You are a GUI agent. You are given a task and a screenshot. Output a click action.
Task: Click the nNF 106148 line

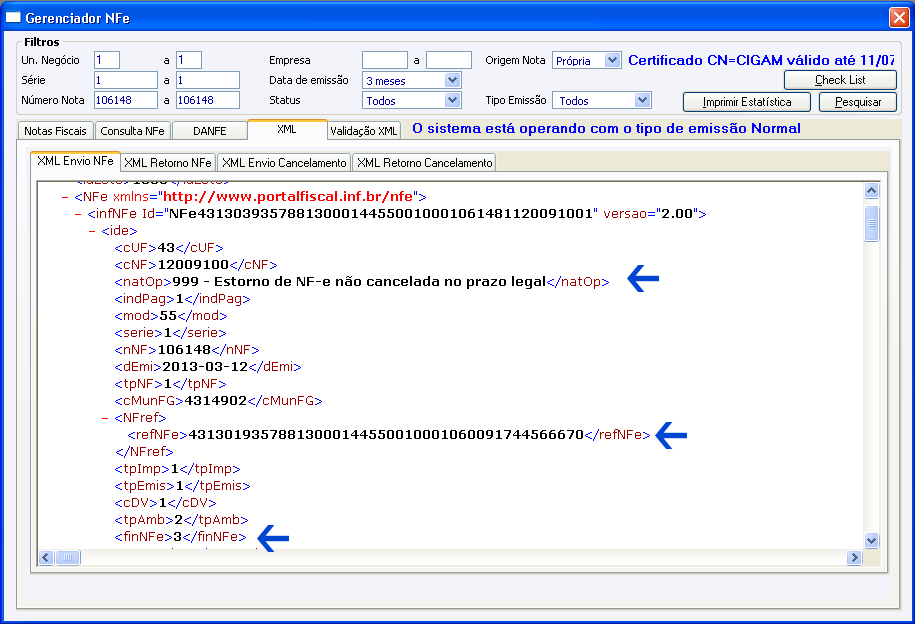(x=187, y=350)
